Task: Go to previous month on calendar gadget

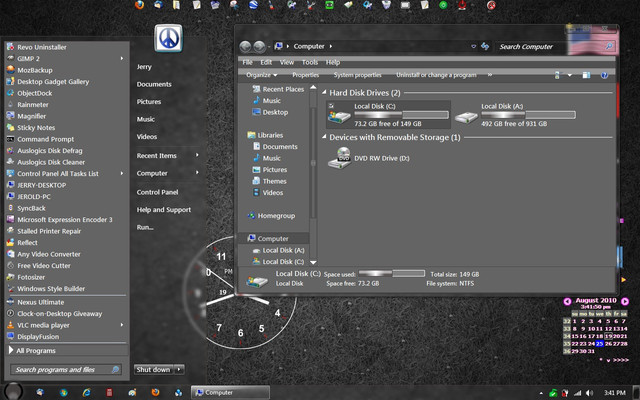Action: pos(567,301)
